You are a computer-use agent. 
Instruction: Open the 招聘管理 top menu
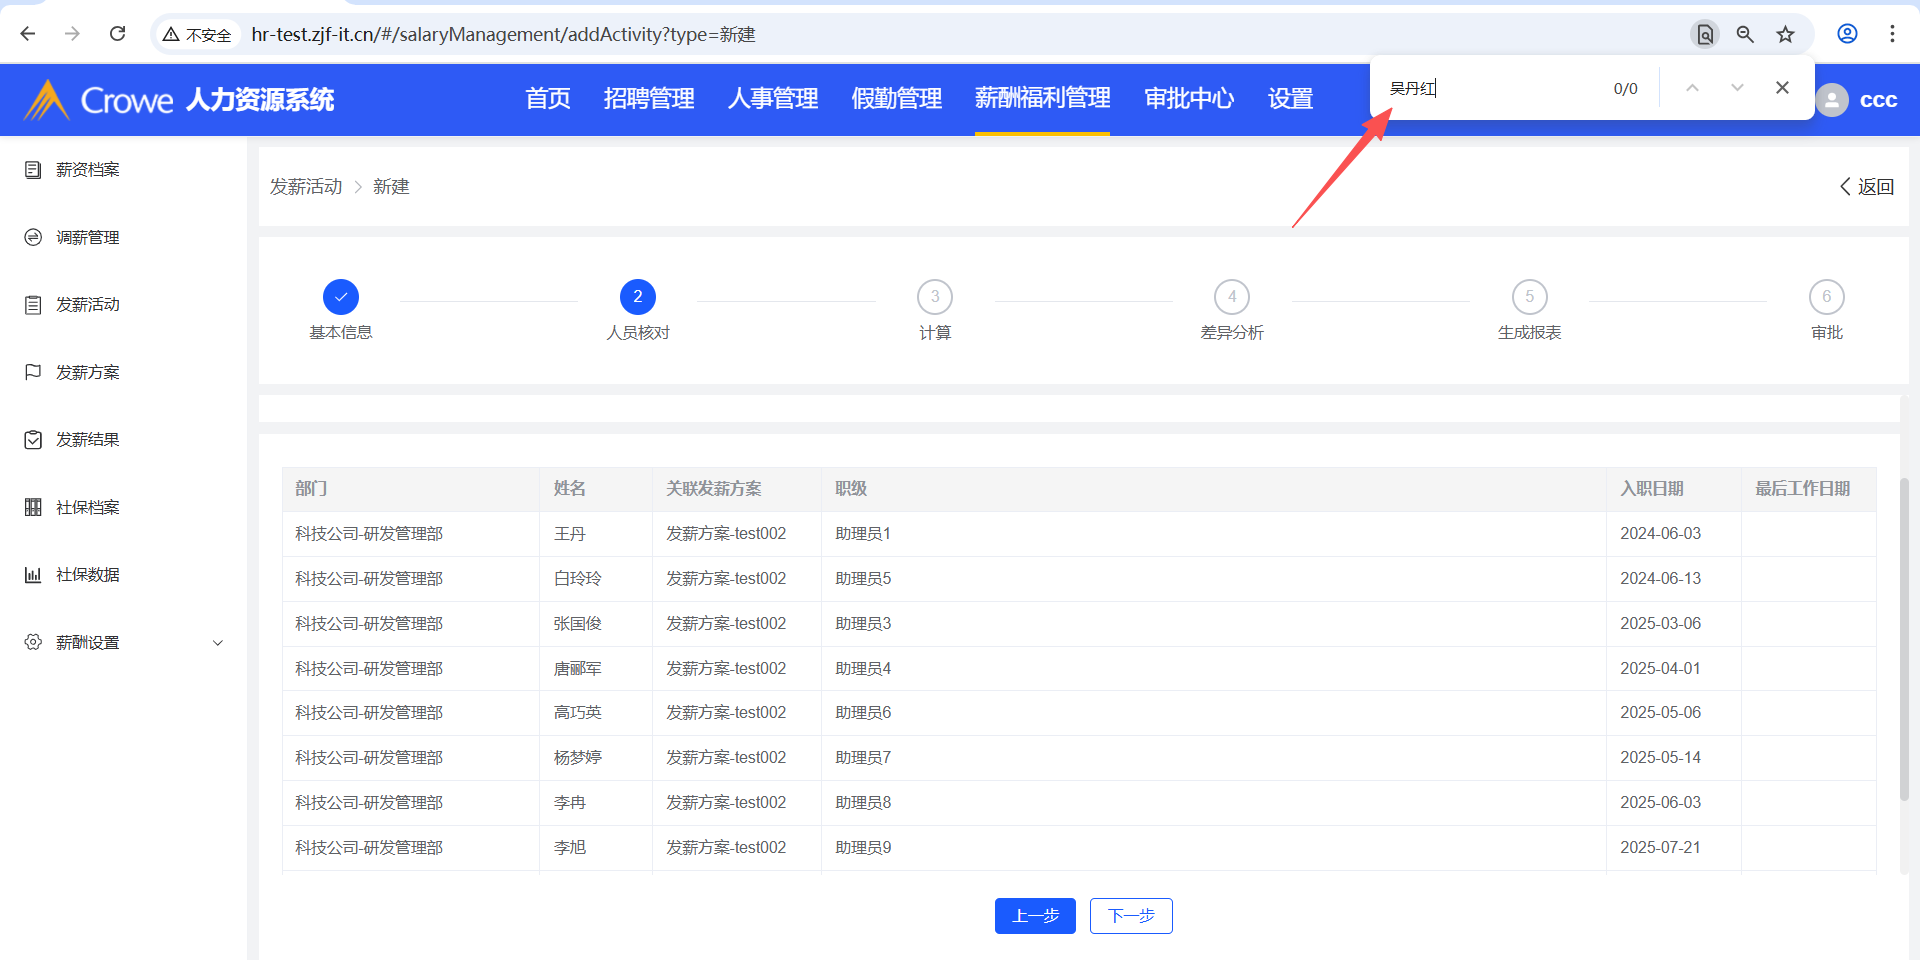649,99
